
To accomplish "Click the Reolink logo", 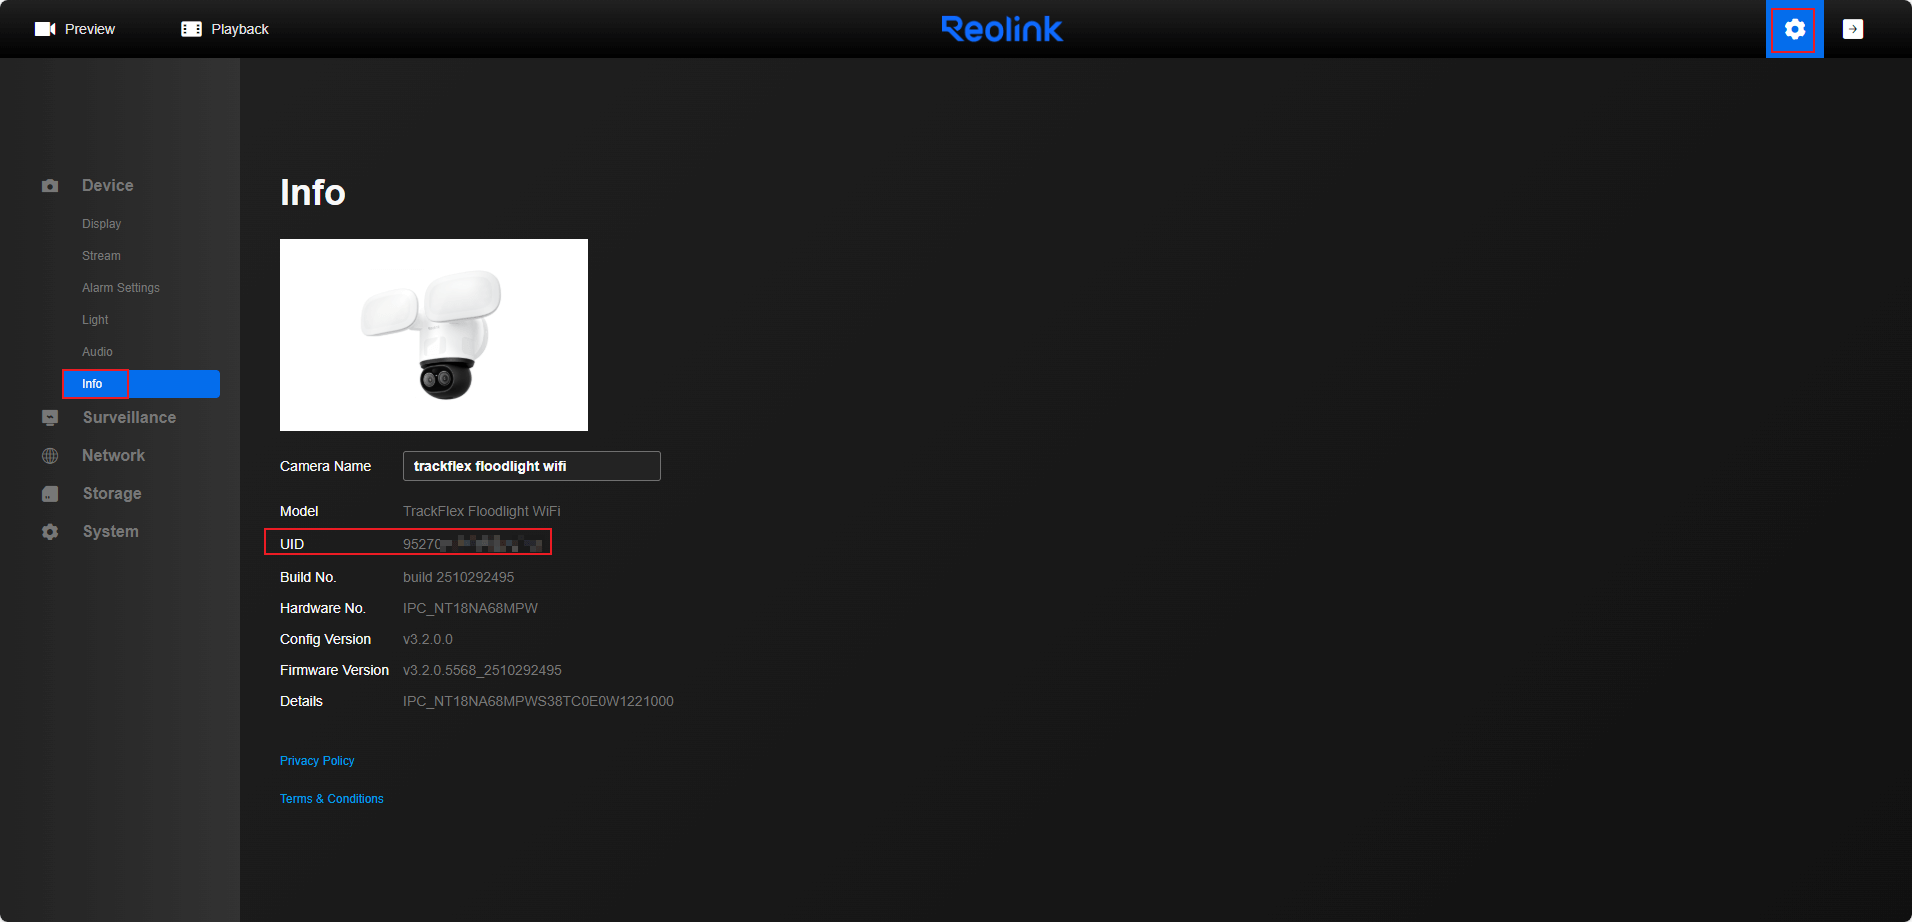I will coord(1002,29).
